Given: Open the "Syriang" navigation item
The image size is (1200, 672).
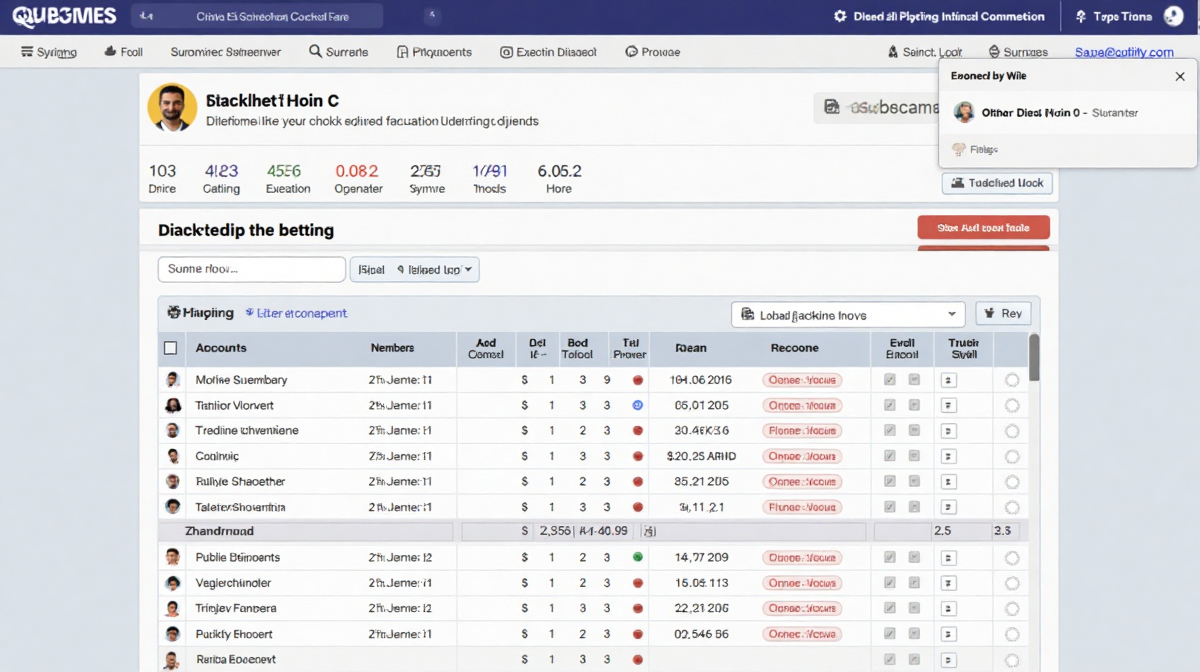Looking at the screenshot, I should (48, 52).
